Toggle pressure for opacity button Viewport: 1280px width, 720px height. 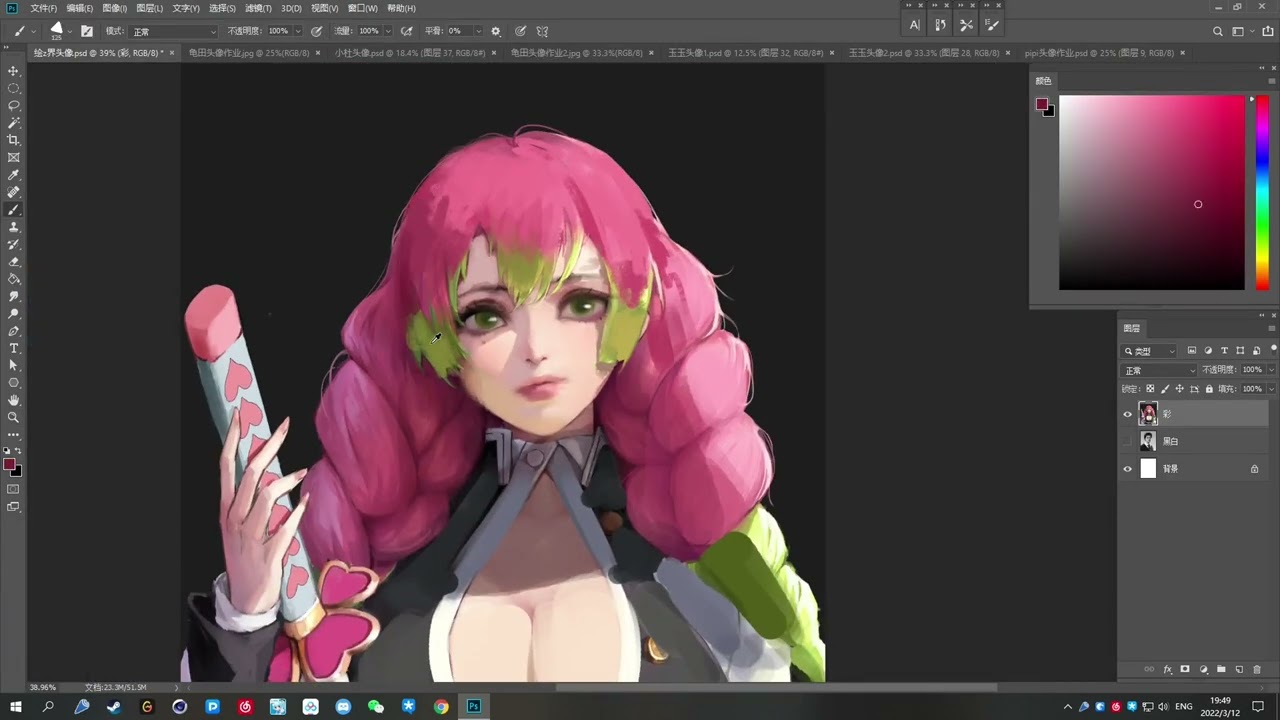coord(317,31)
